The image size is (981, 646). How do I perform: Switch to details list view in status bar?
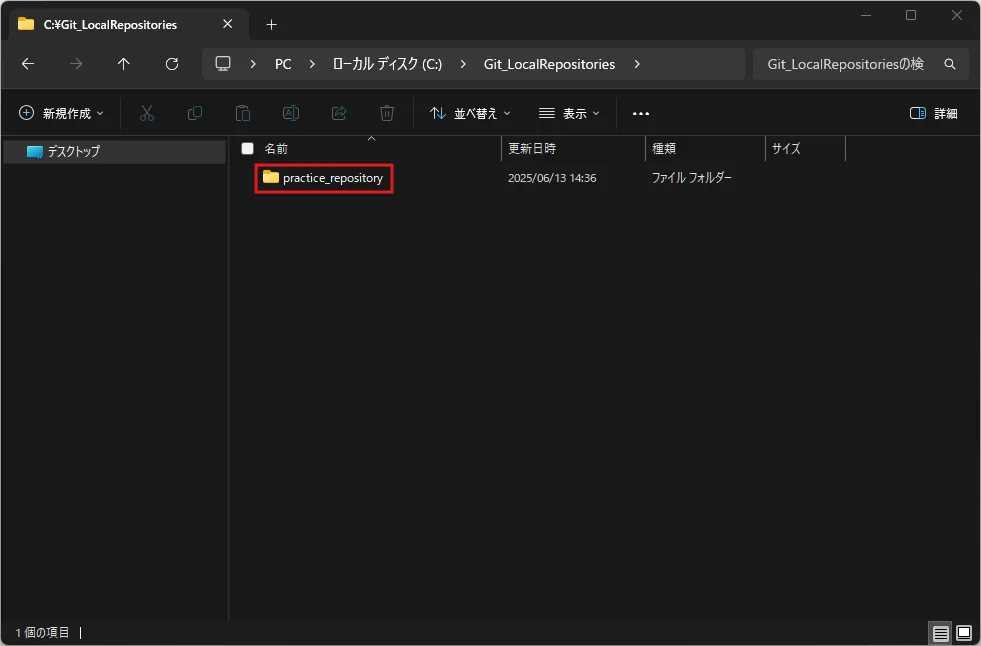[940, 633]
